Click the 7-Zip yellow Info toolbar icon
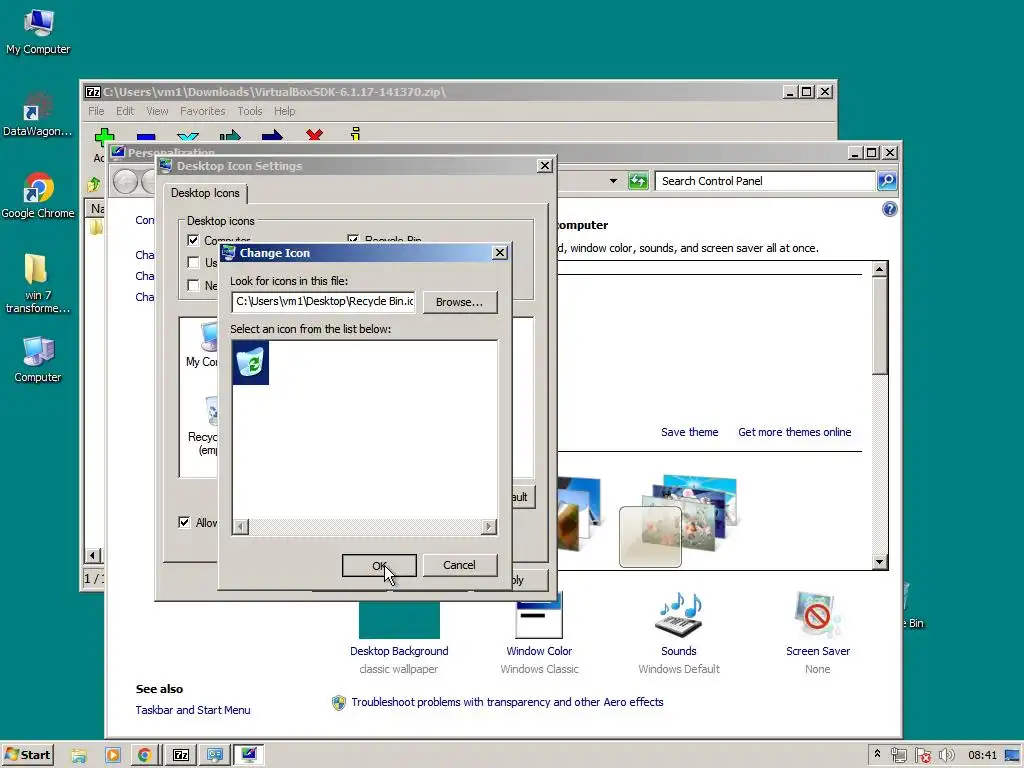 tap(355, 134)
